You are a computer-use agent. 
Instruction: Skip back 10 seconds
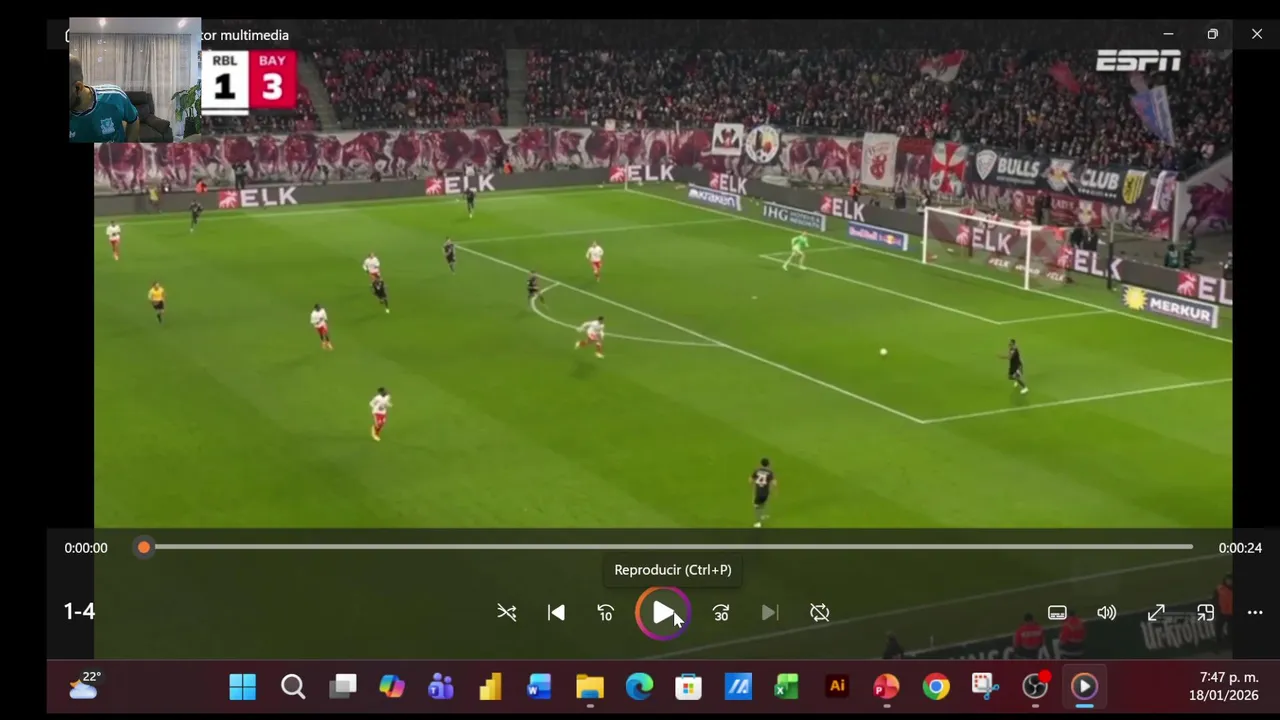(x=605, y=613)
